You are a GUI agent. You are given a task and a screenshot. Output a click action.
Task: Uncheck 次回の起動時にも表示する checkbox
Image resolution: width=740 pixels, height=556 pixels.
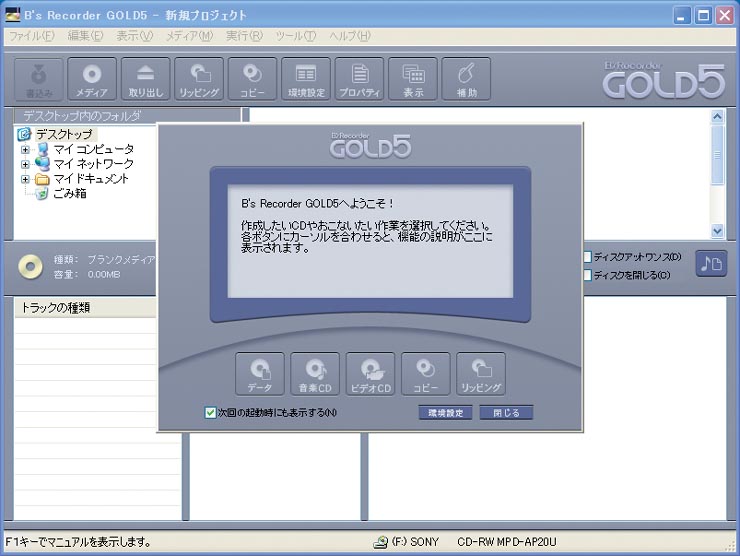[210, 412]
